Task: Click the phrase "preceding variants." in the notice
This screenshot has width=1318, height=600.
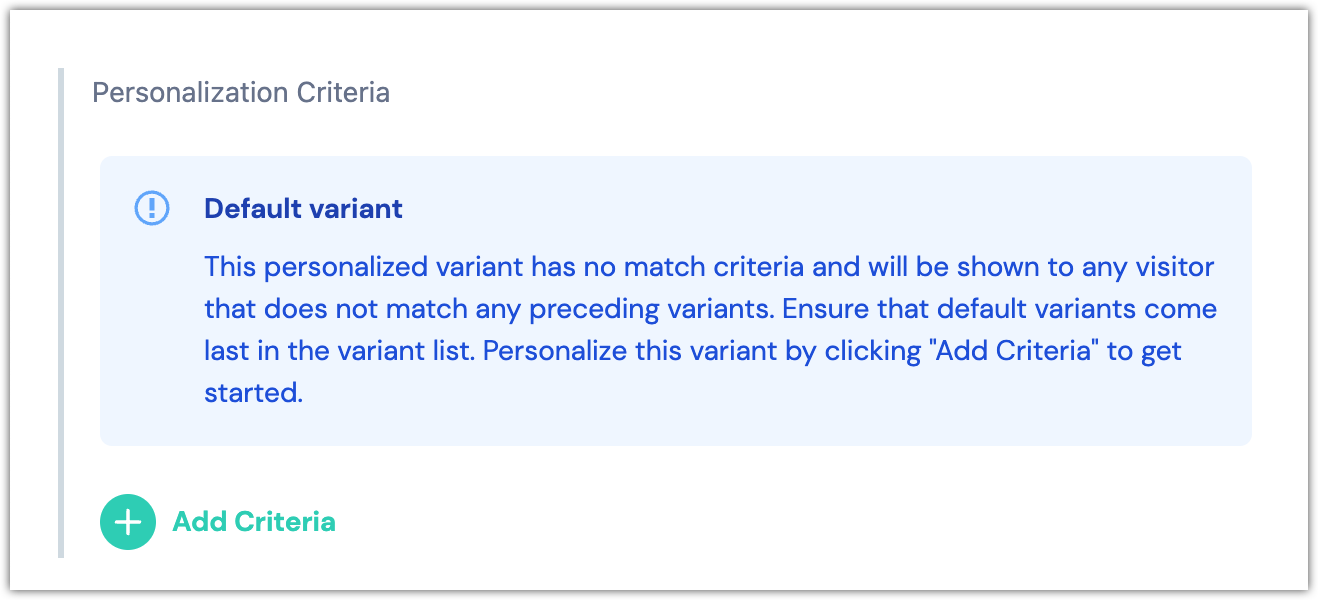Action: click(x=652, y=309)
